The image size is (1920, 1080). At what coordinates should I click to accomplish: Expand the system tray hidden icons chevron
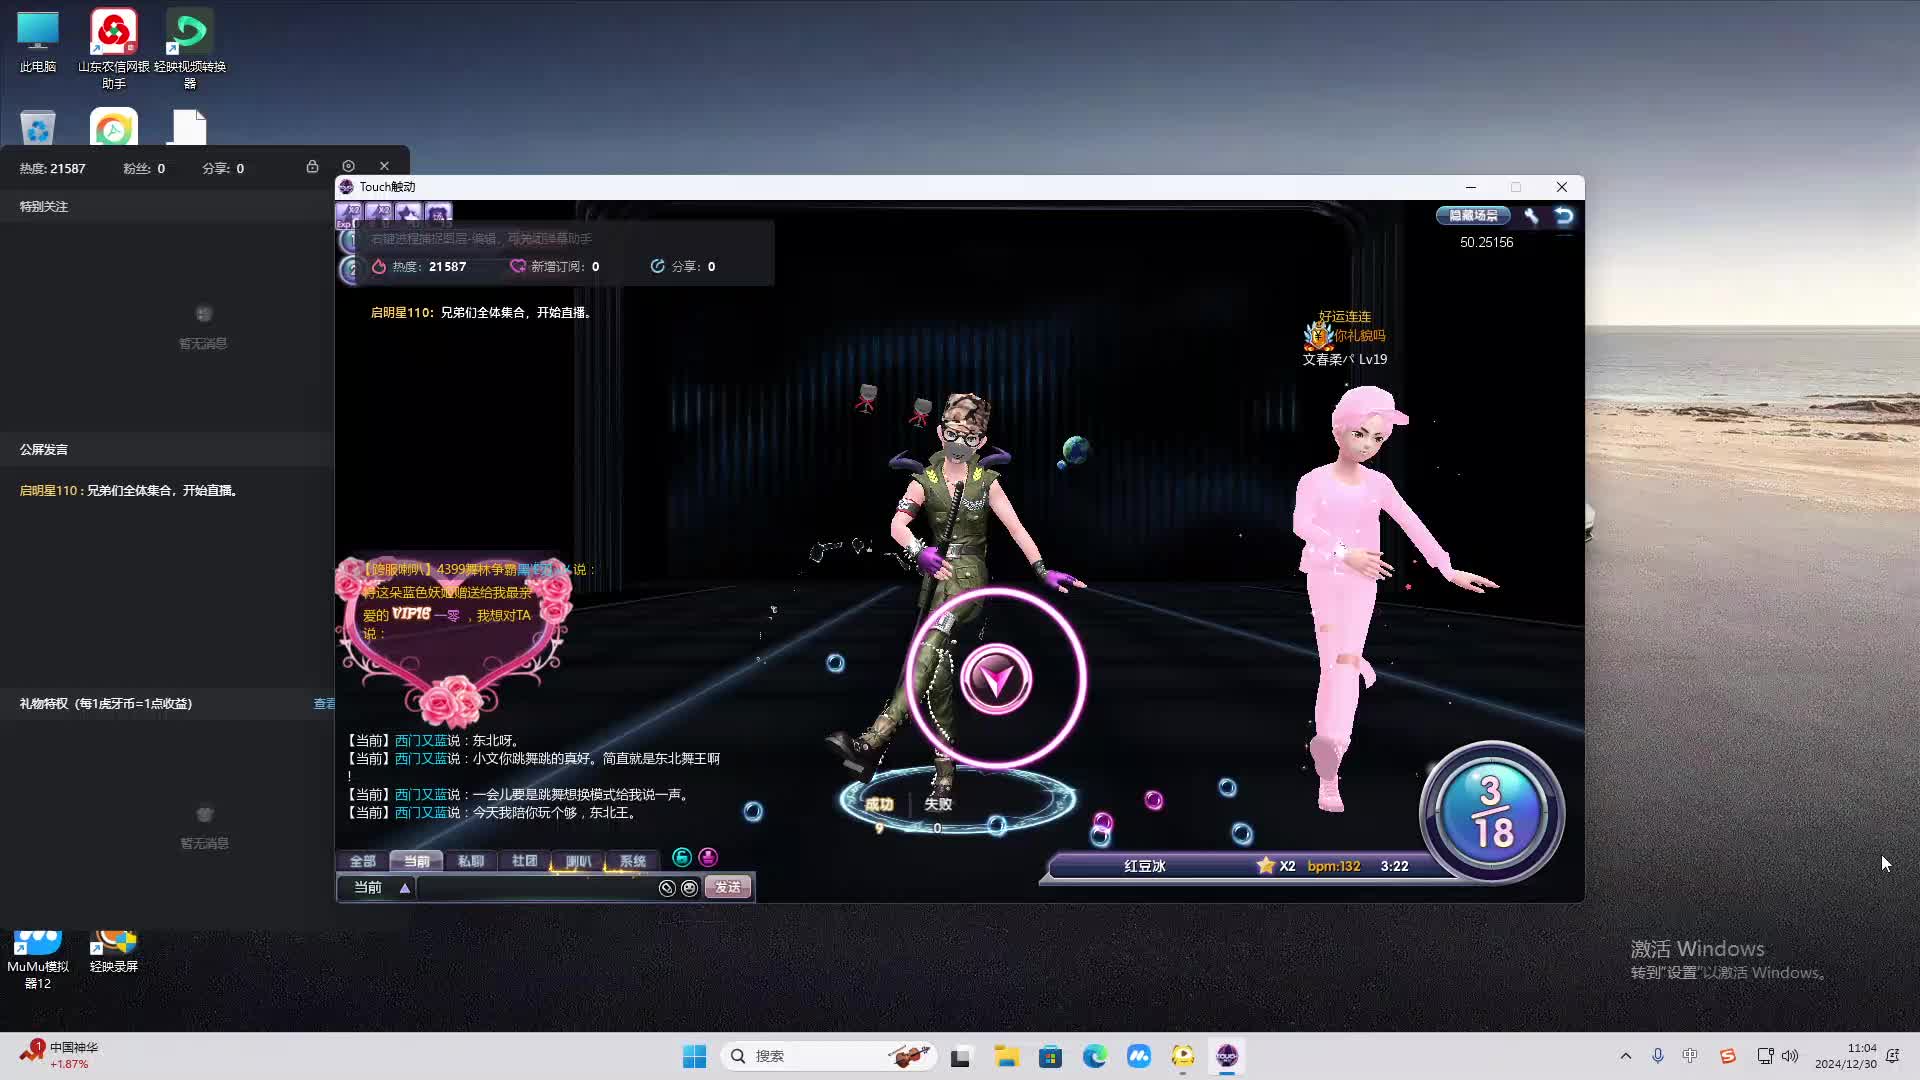point(1625,1056)
